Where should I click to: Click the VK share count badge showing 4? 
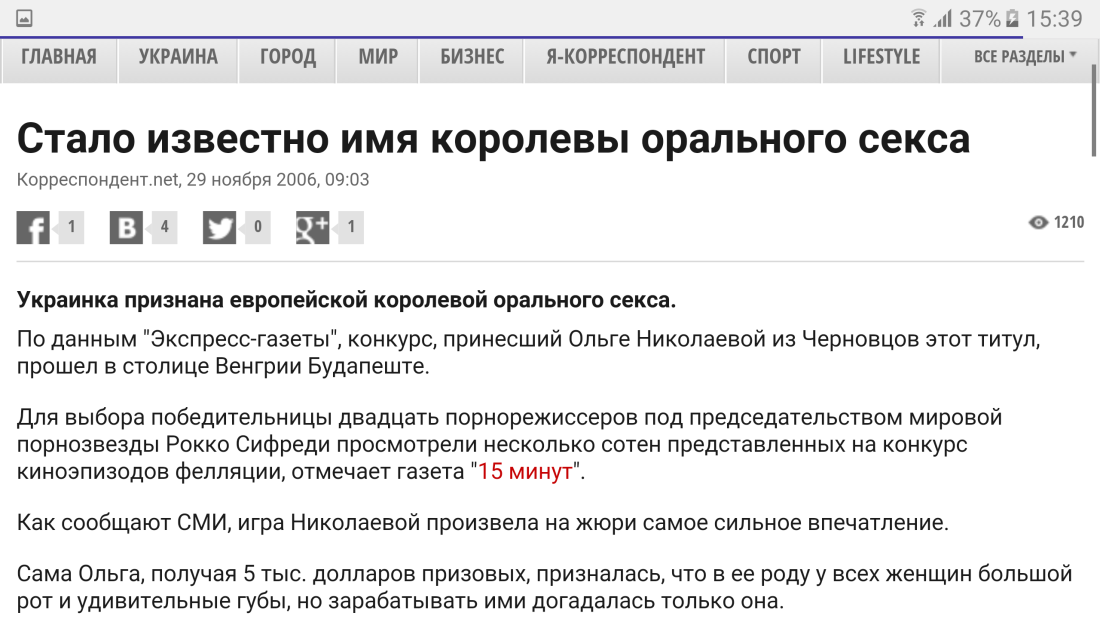click(x=166, y=227)
